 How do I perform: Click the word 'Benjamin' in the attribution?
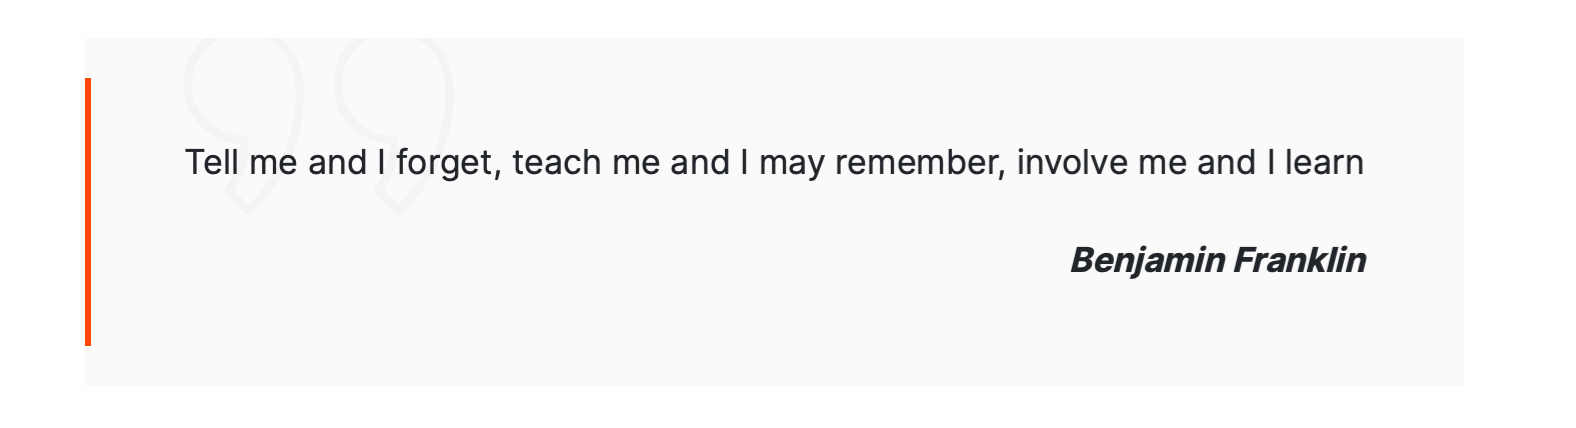coord(1147,261)
